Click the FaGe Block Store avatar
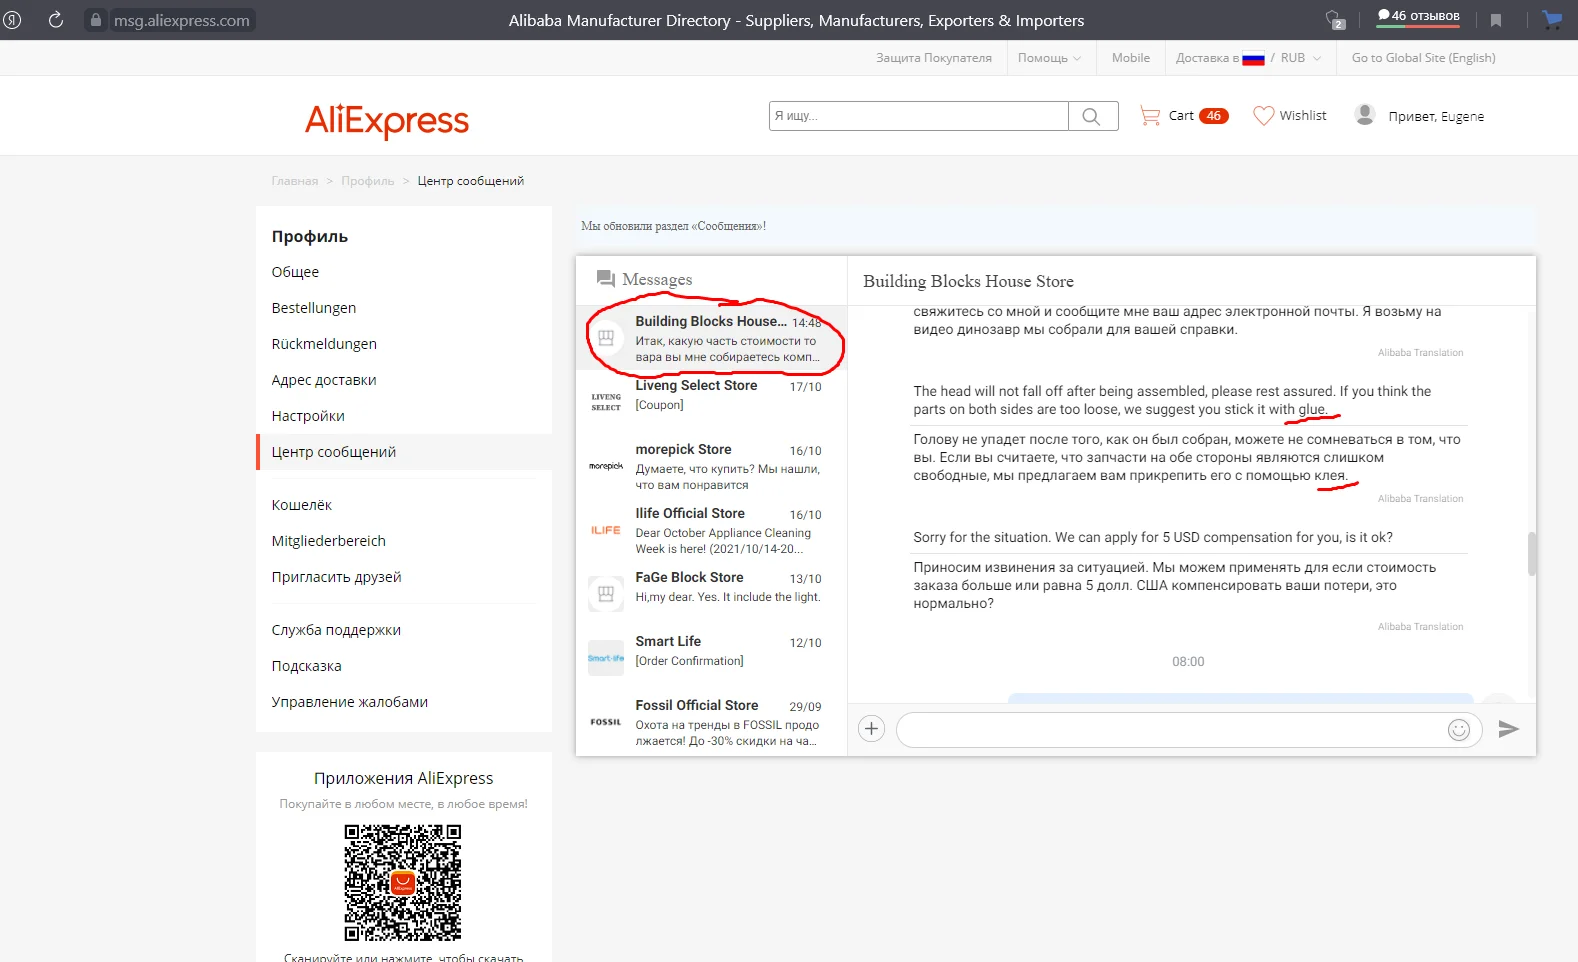1578x962 pixels. coord(606,594)
